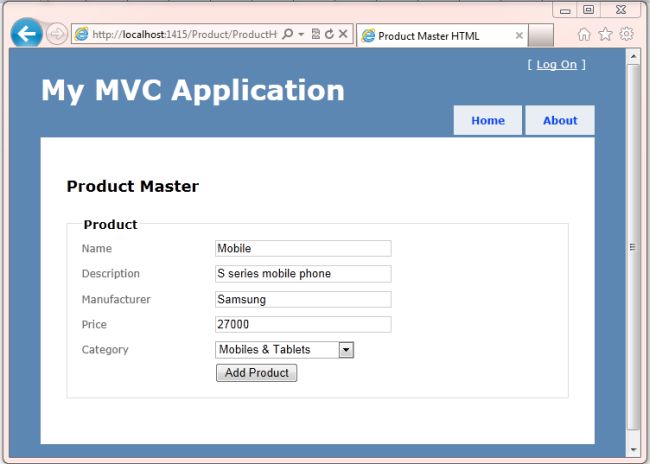The width and height of the screenshot is (650, 464).
Task: Open the Home menu tab
Action: pos(488,121)
